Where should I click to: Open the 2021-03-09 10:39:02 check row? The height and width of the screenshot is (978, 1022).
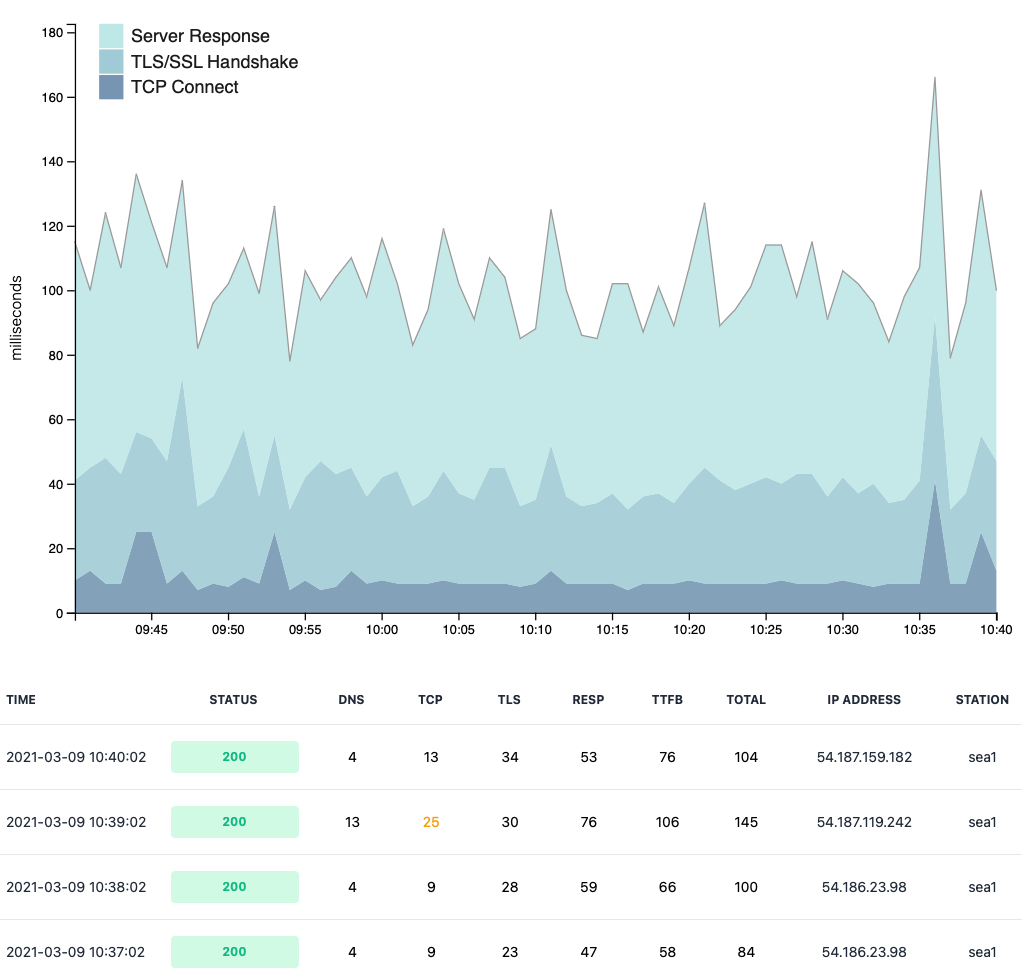click(511, 822)
